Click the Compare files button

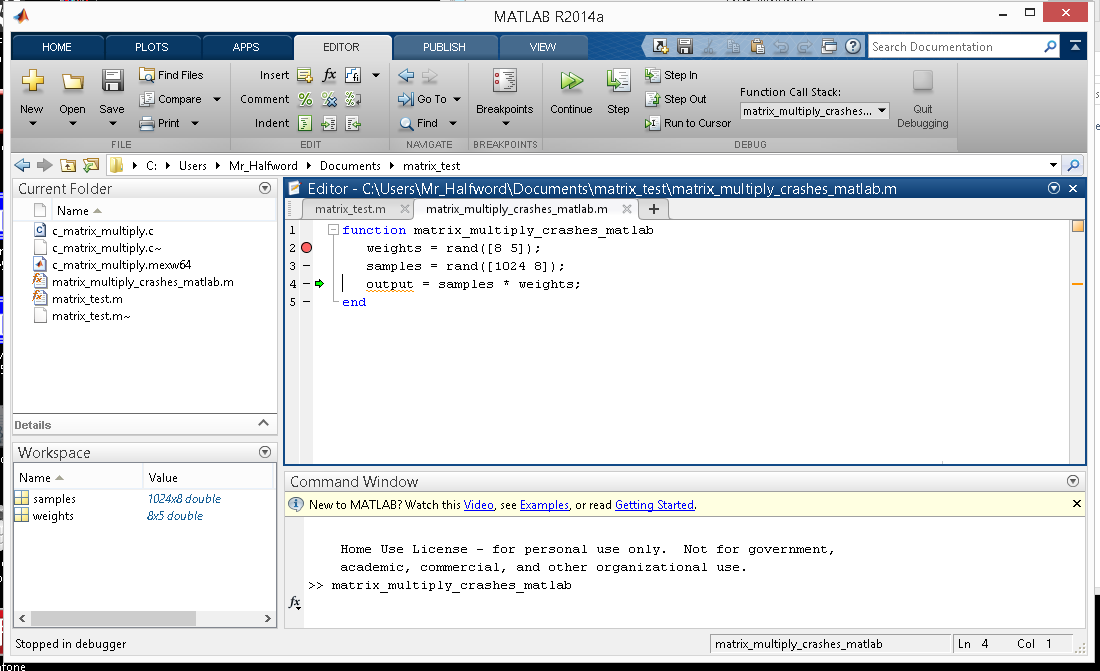170,99
